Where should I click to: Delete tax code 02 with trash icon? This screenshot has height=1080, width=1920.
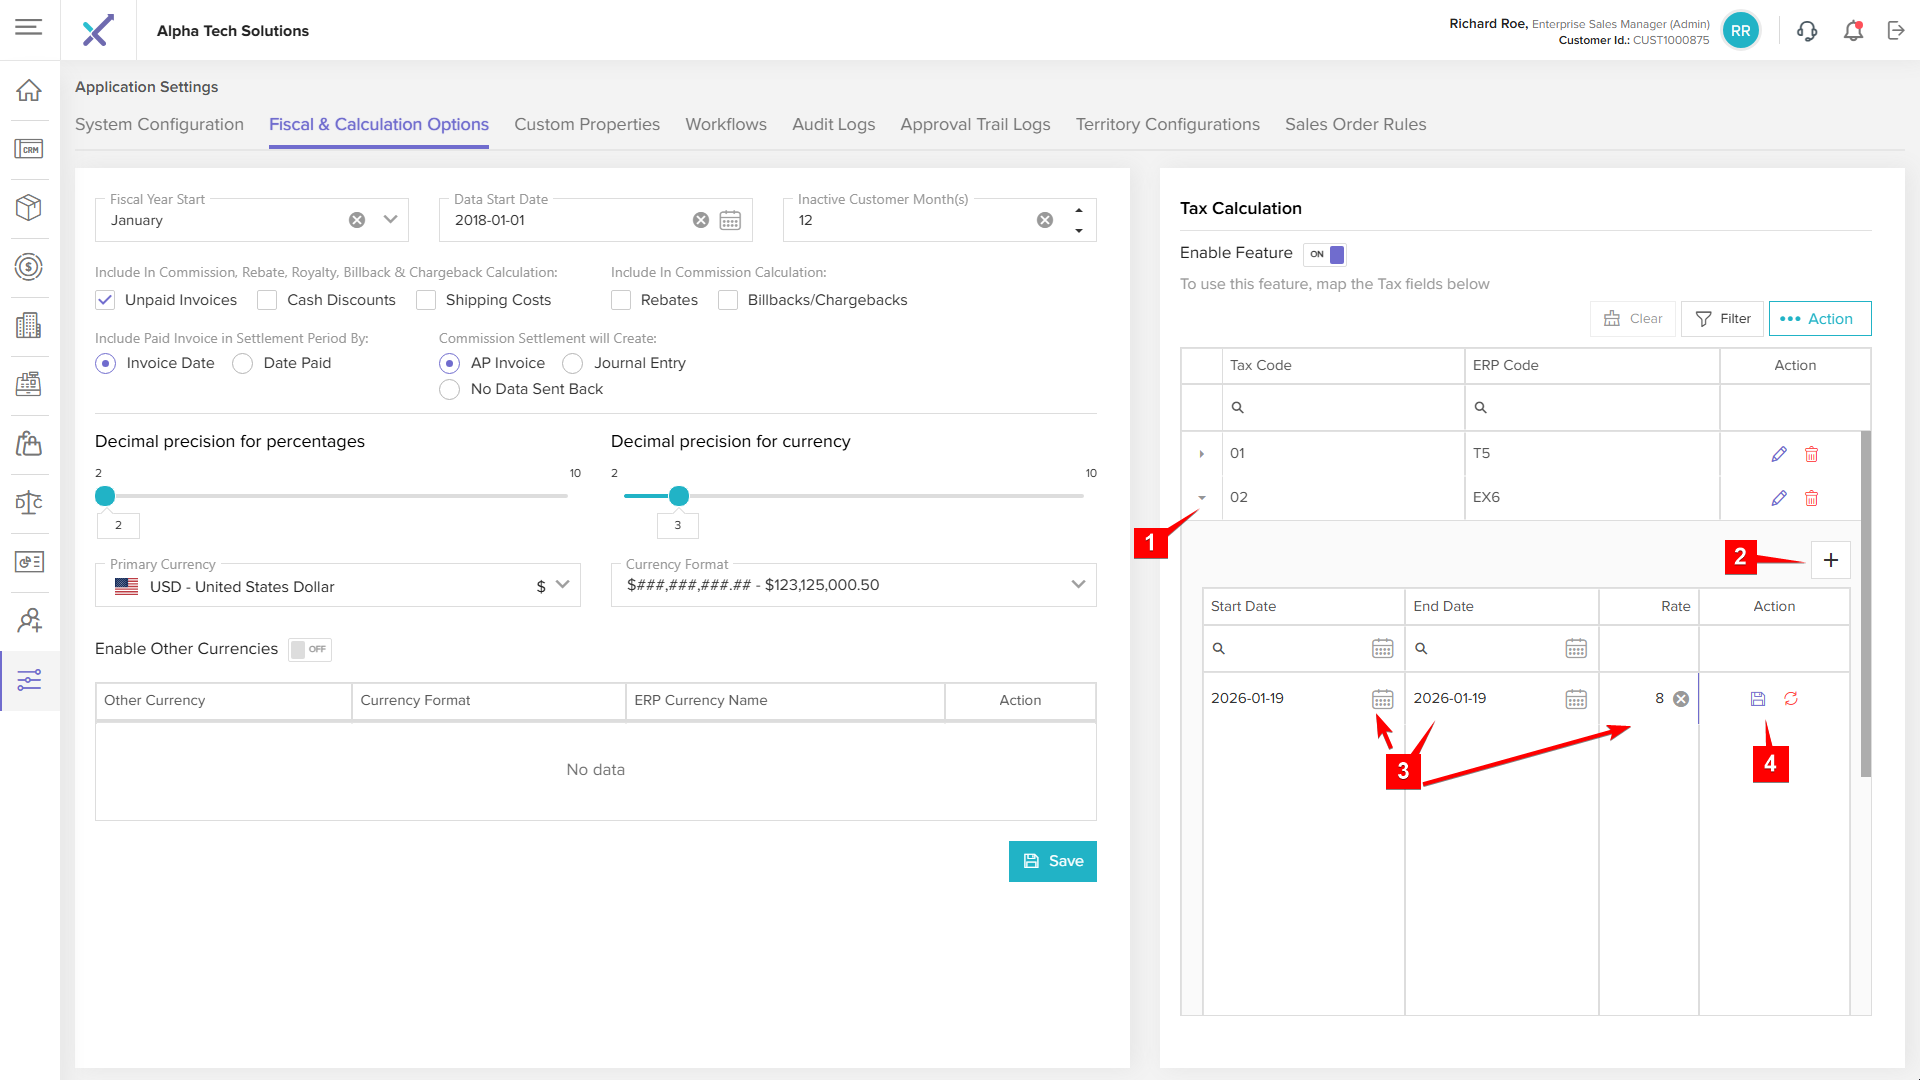click(1811, 498)
